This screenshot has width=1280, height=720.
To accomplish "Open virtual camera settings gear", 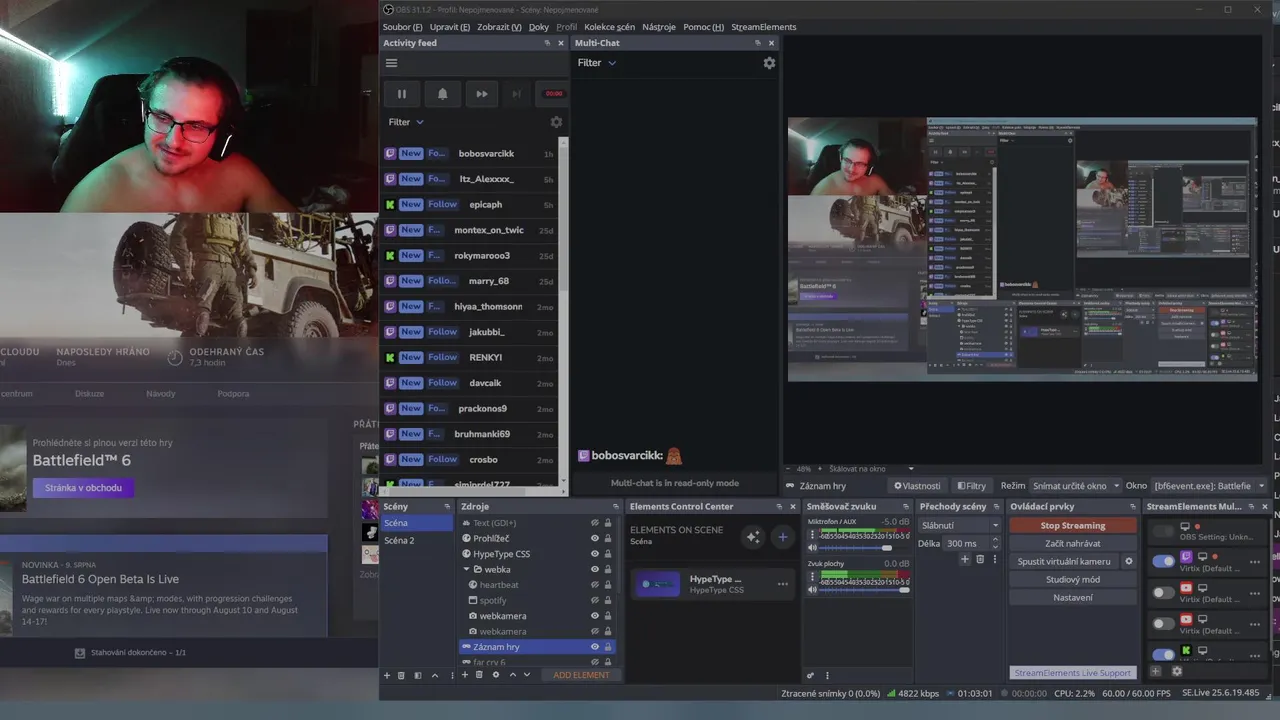I will click(1129, 562).
